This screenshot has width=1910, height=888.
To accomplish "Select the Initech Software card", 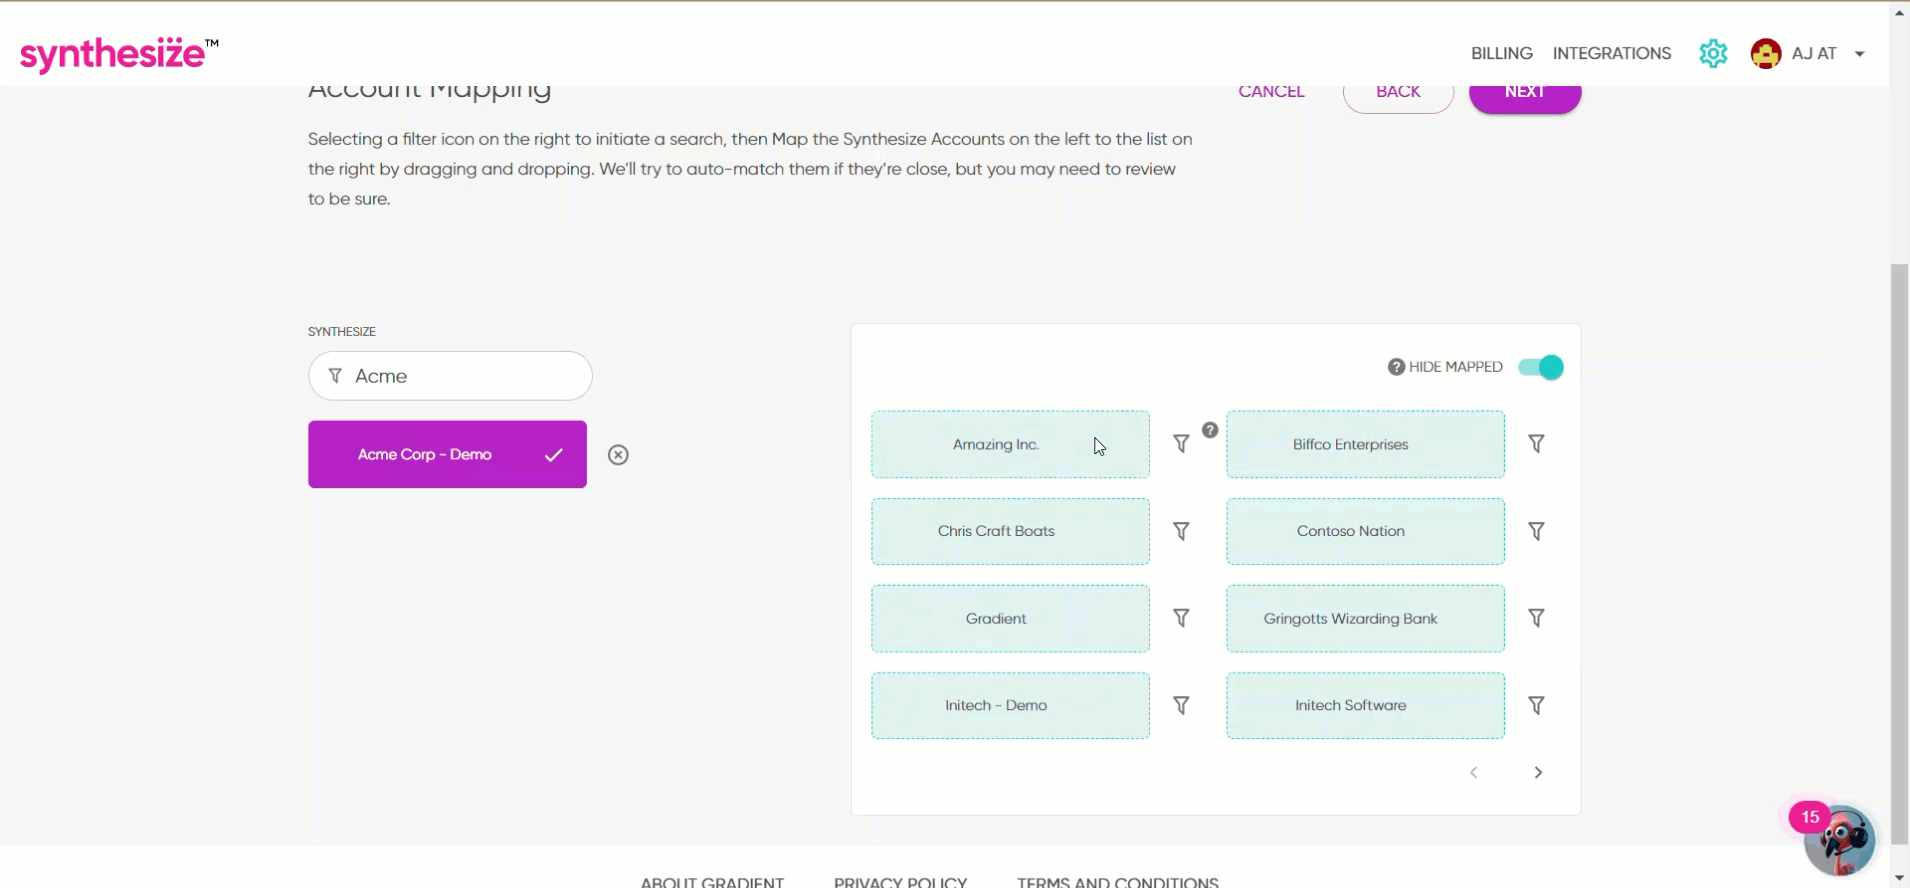I will click(1365, 706).
